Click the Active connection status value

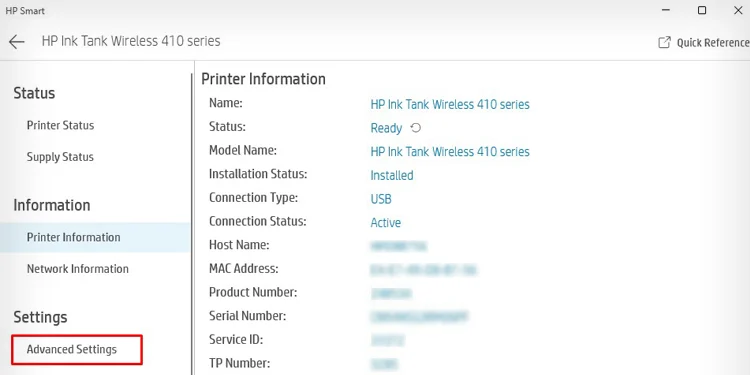[x=386, y=222]
